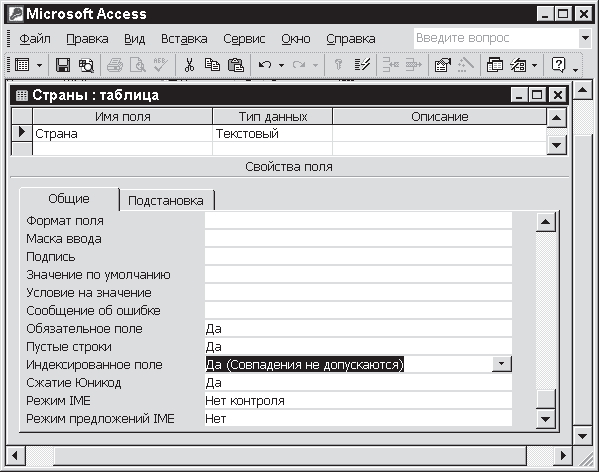Select the Общие tab

click(69, 199)
